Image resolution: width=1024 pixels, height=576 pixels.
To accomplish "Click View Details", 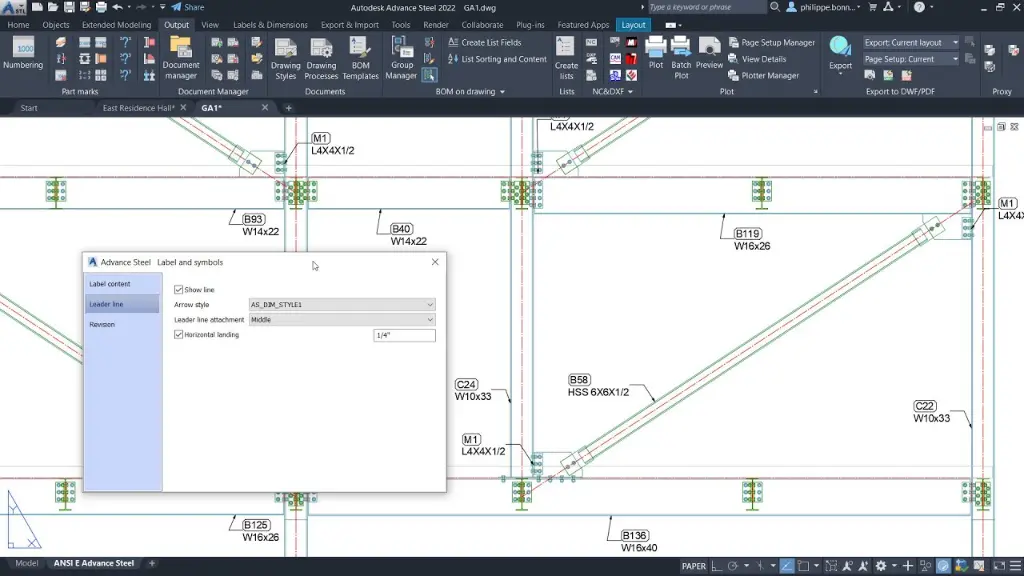I will (x=758, y=59).
